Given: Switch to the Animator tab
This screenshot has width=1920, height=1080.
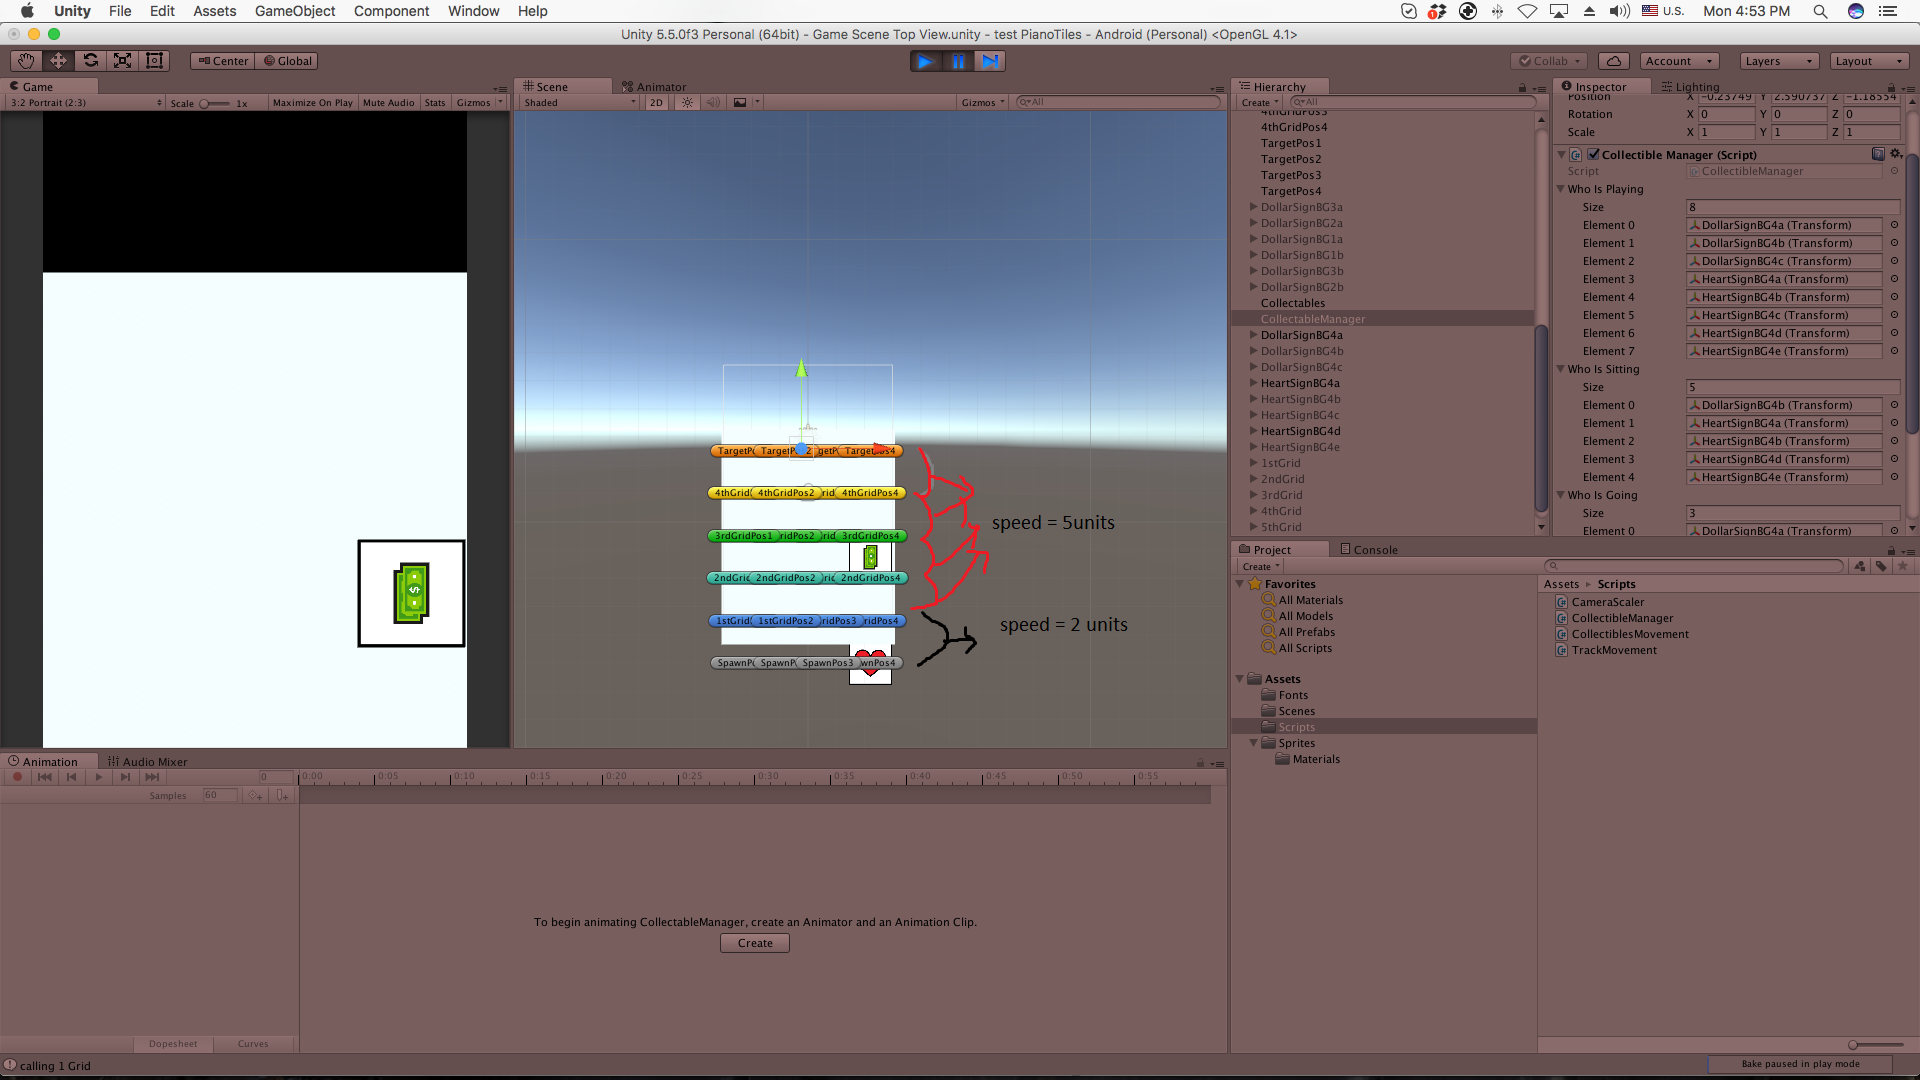Looking at the screenshot, I should [654, 87].
